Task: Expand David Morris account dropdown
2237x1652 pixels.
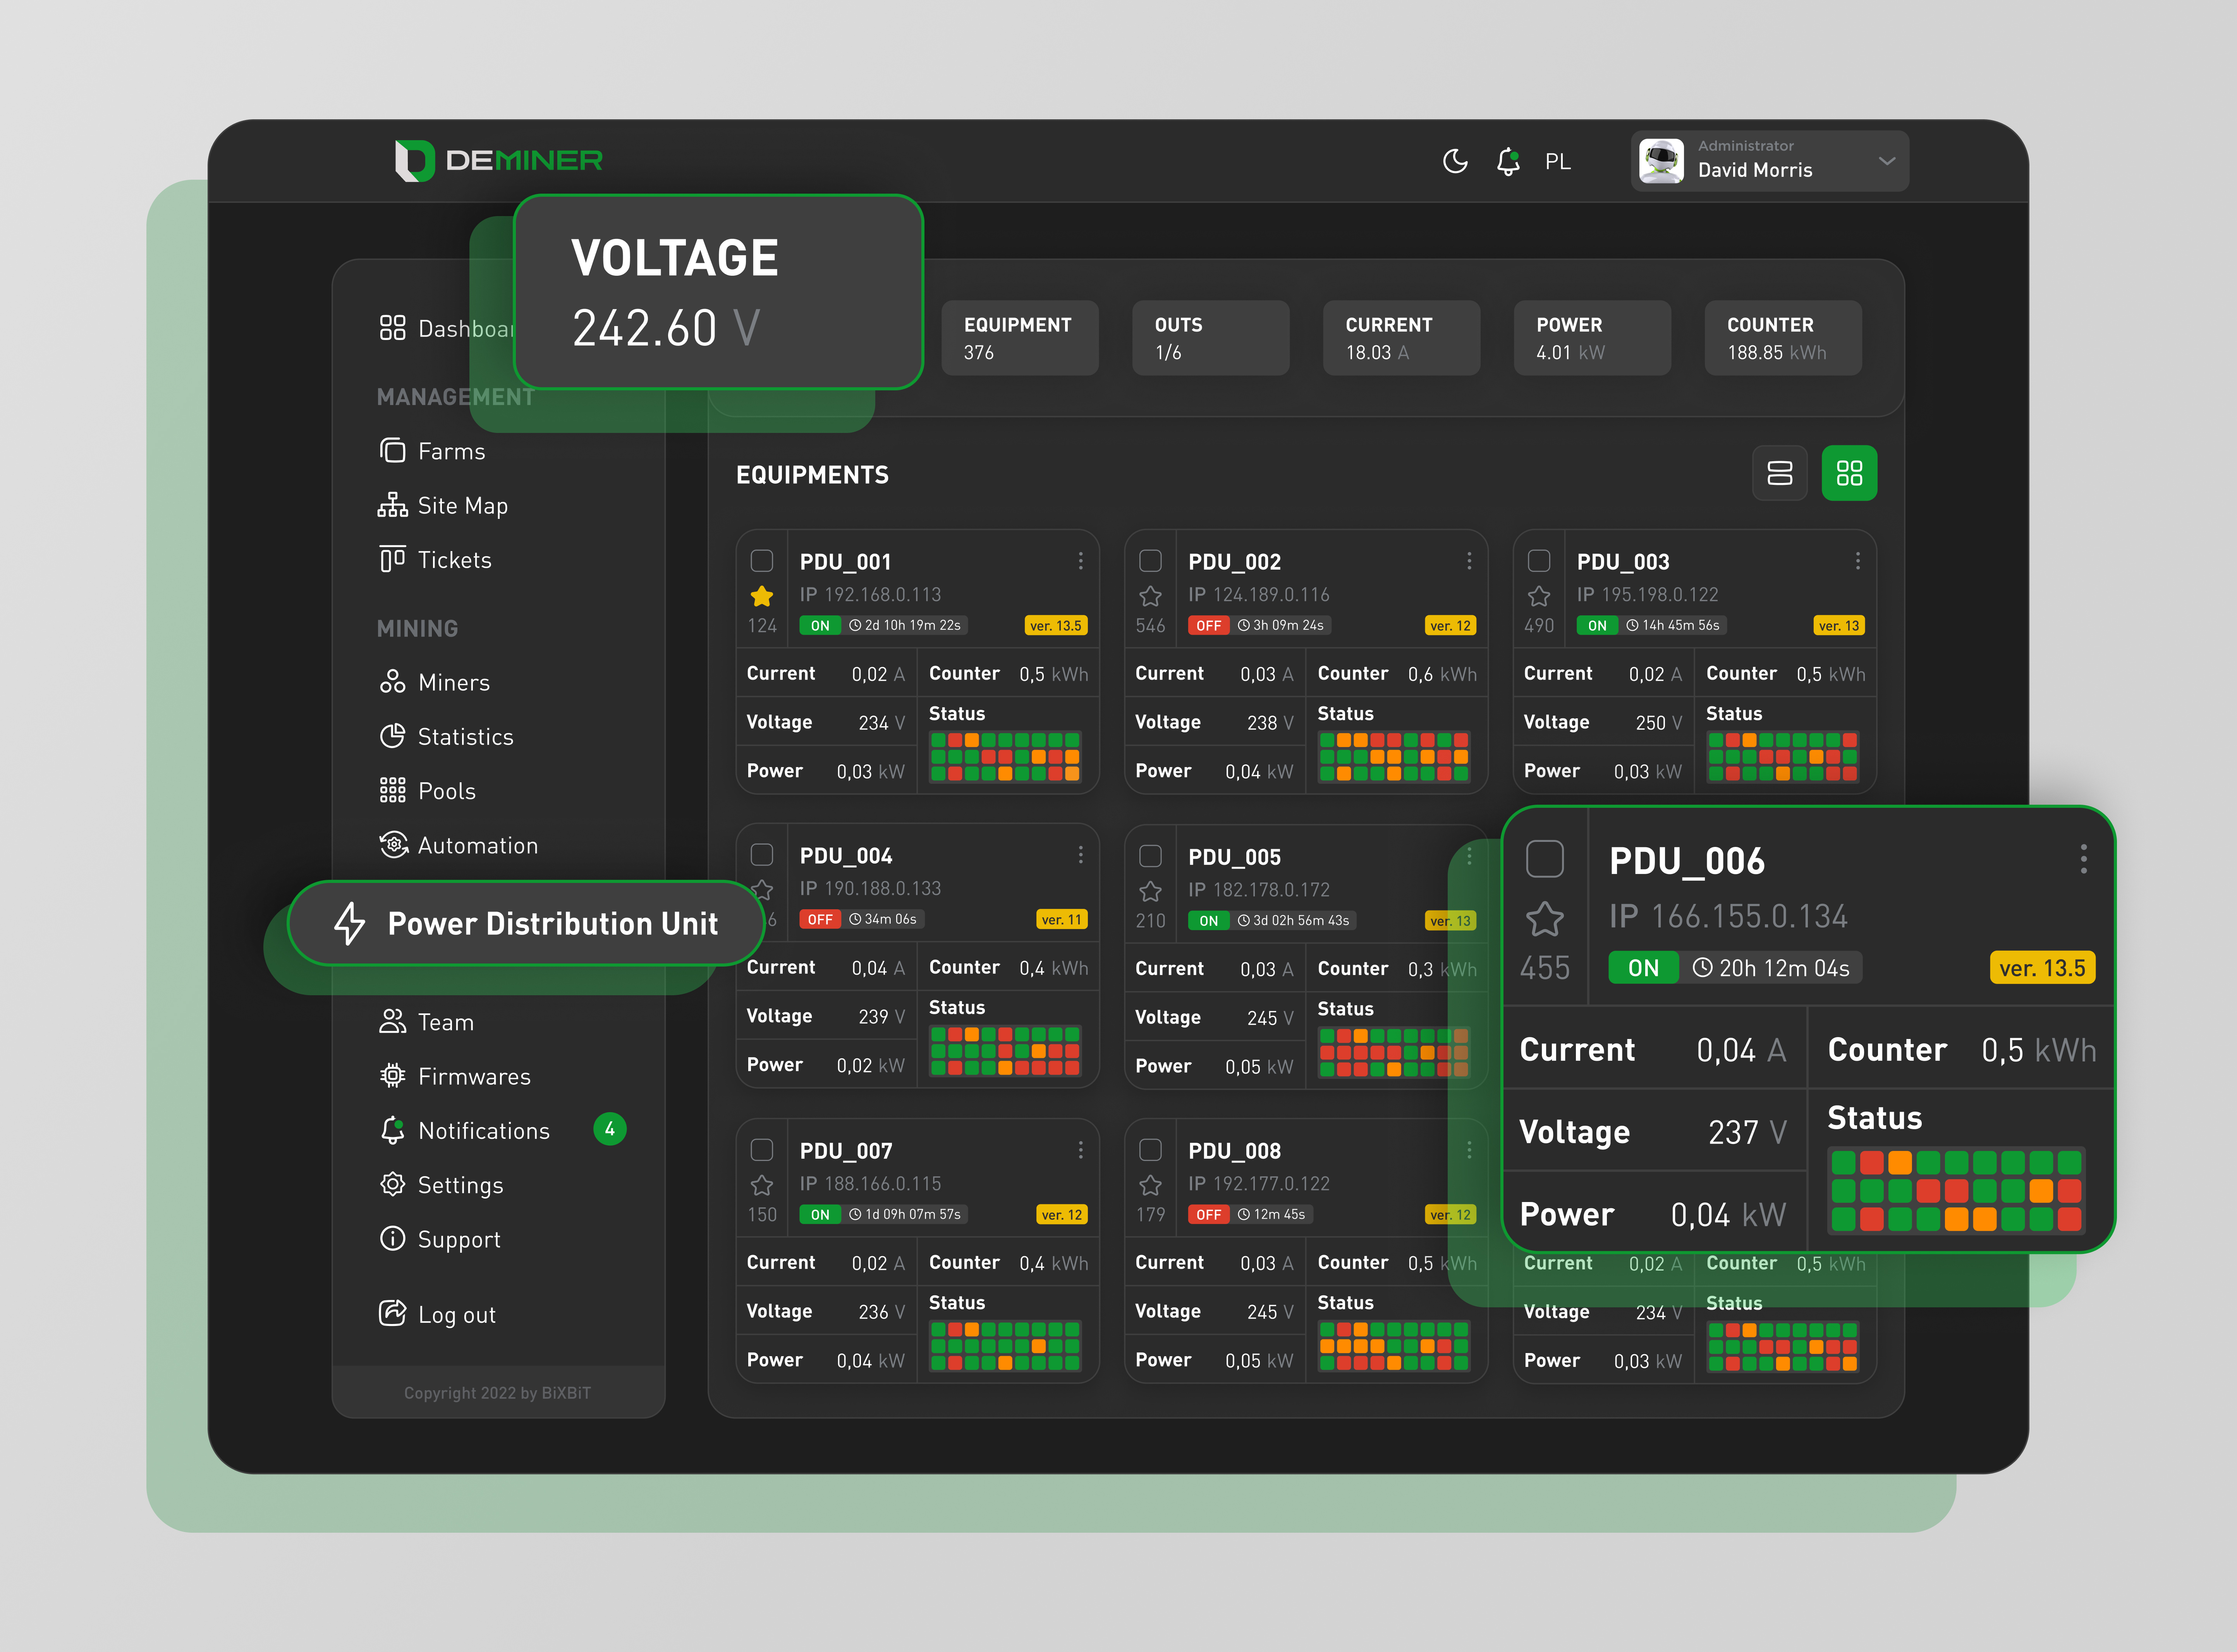Action: [x=1886, y=161]
